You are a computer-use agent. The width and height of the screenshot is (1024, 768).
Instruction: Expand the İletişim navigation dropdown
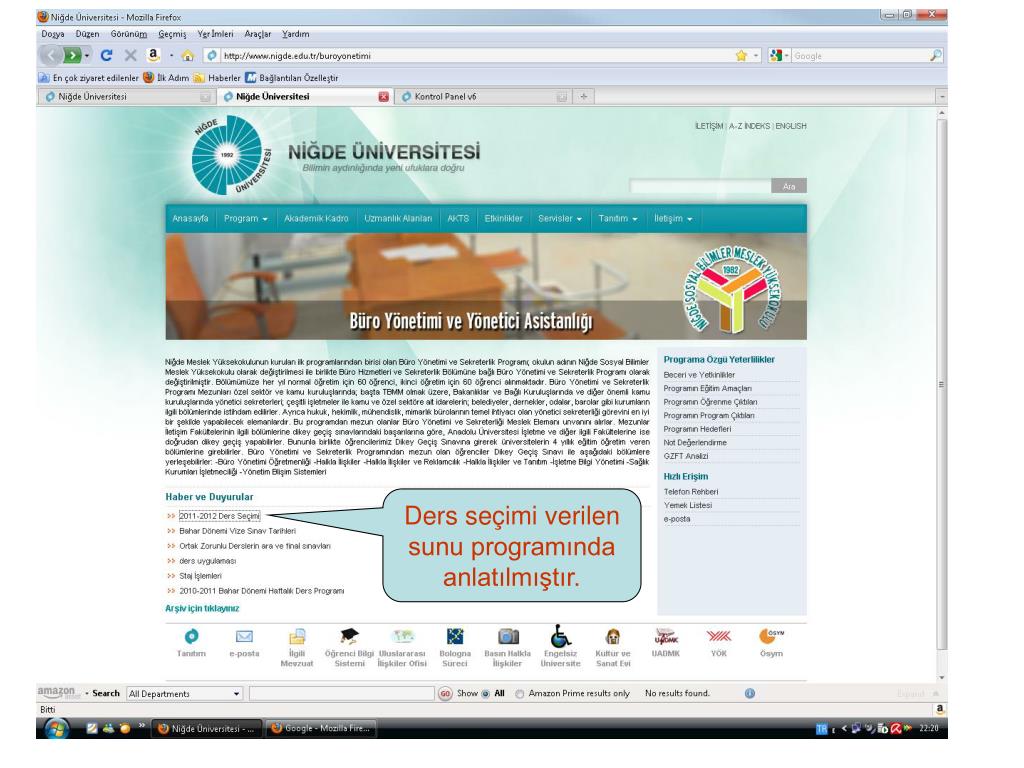(673, 219)
